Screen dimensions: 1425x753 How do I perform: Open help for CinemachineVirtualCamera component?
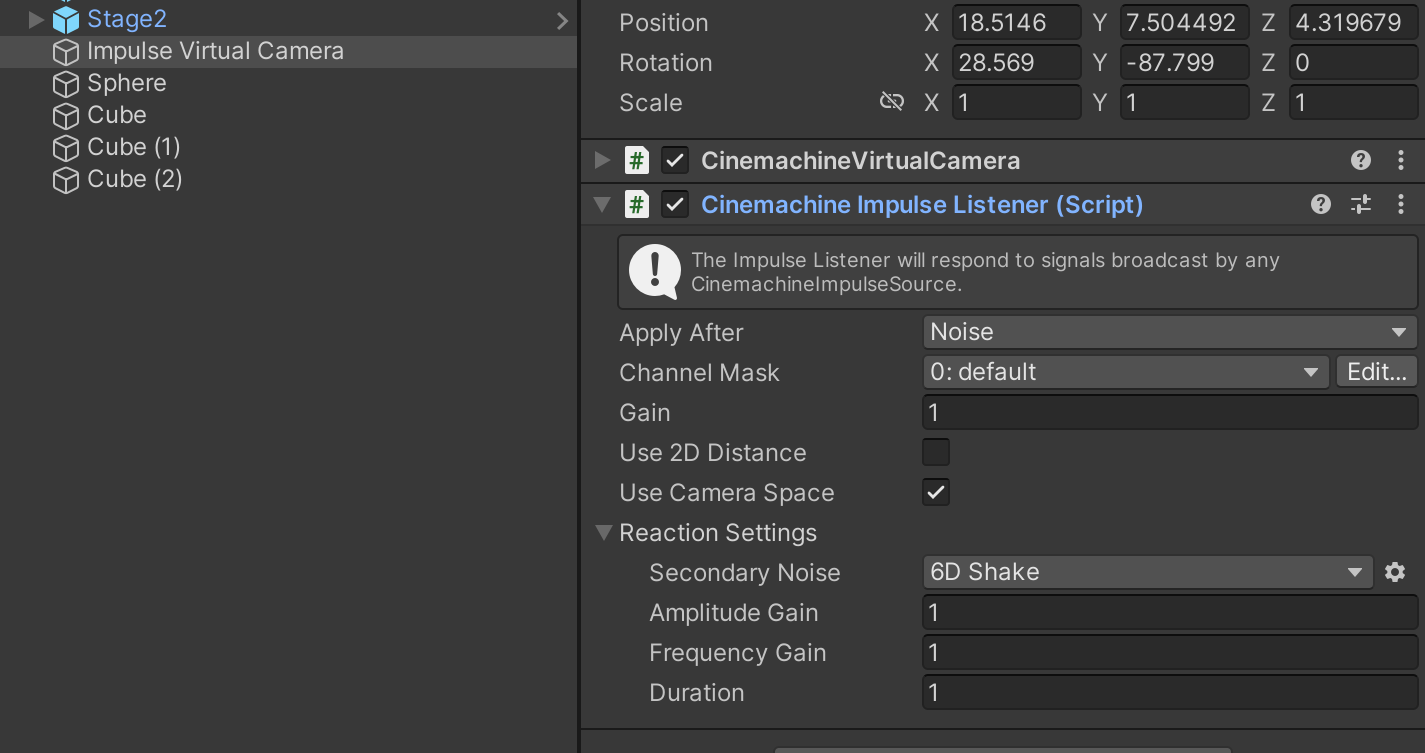[1360, 160]
